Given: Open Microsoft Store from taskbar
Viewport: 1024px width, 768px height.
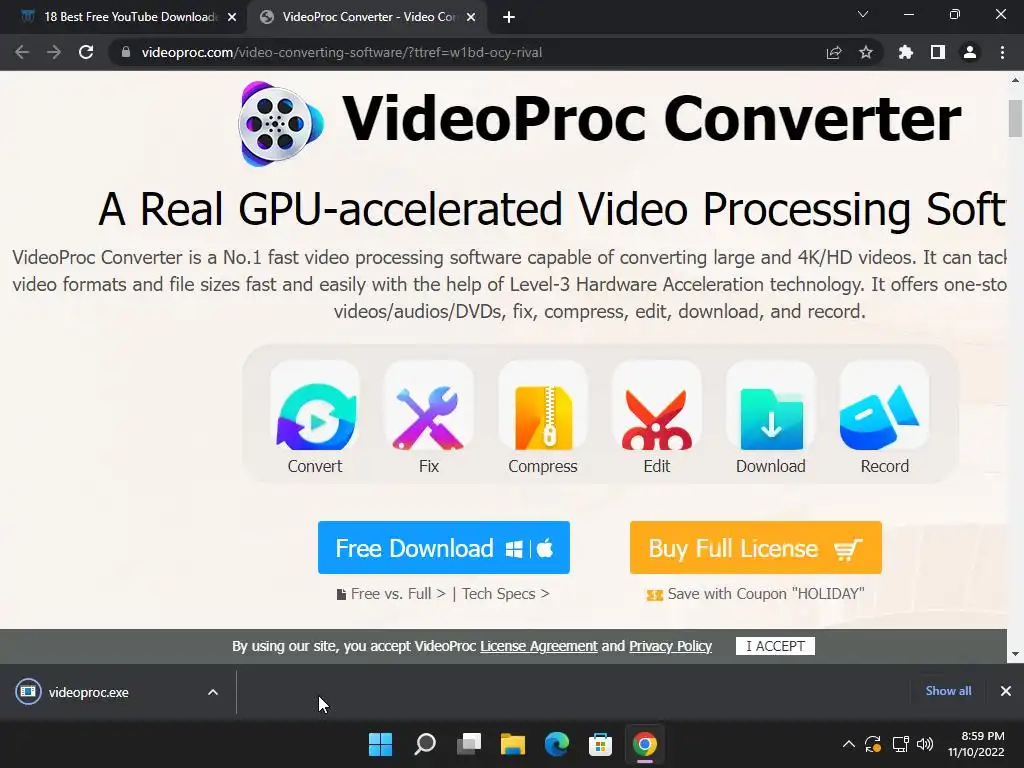Looking at the screenshot, I should pos(600,744).
